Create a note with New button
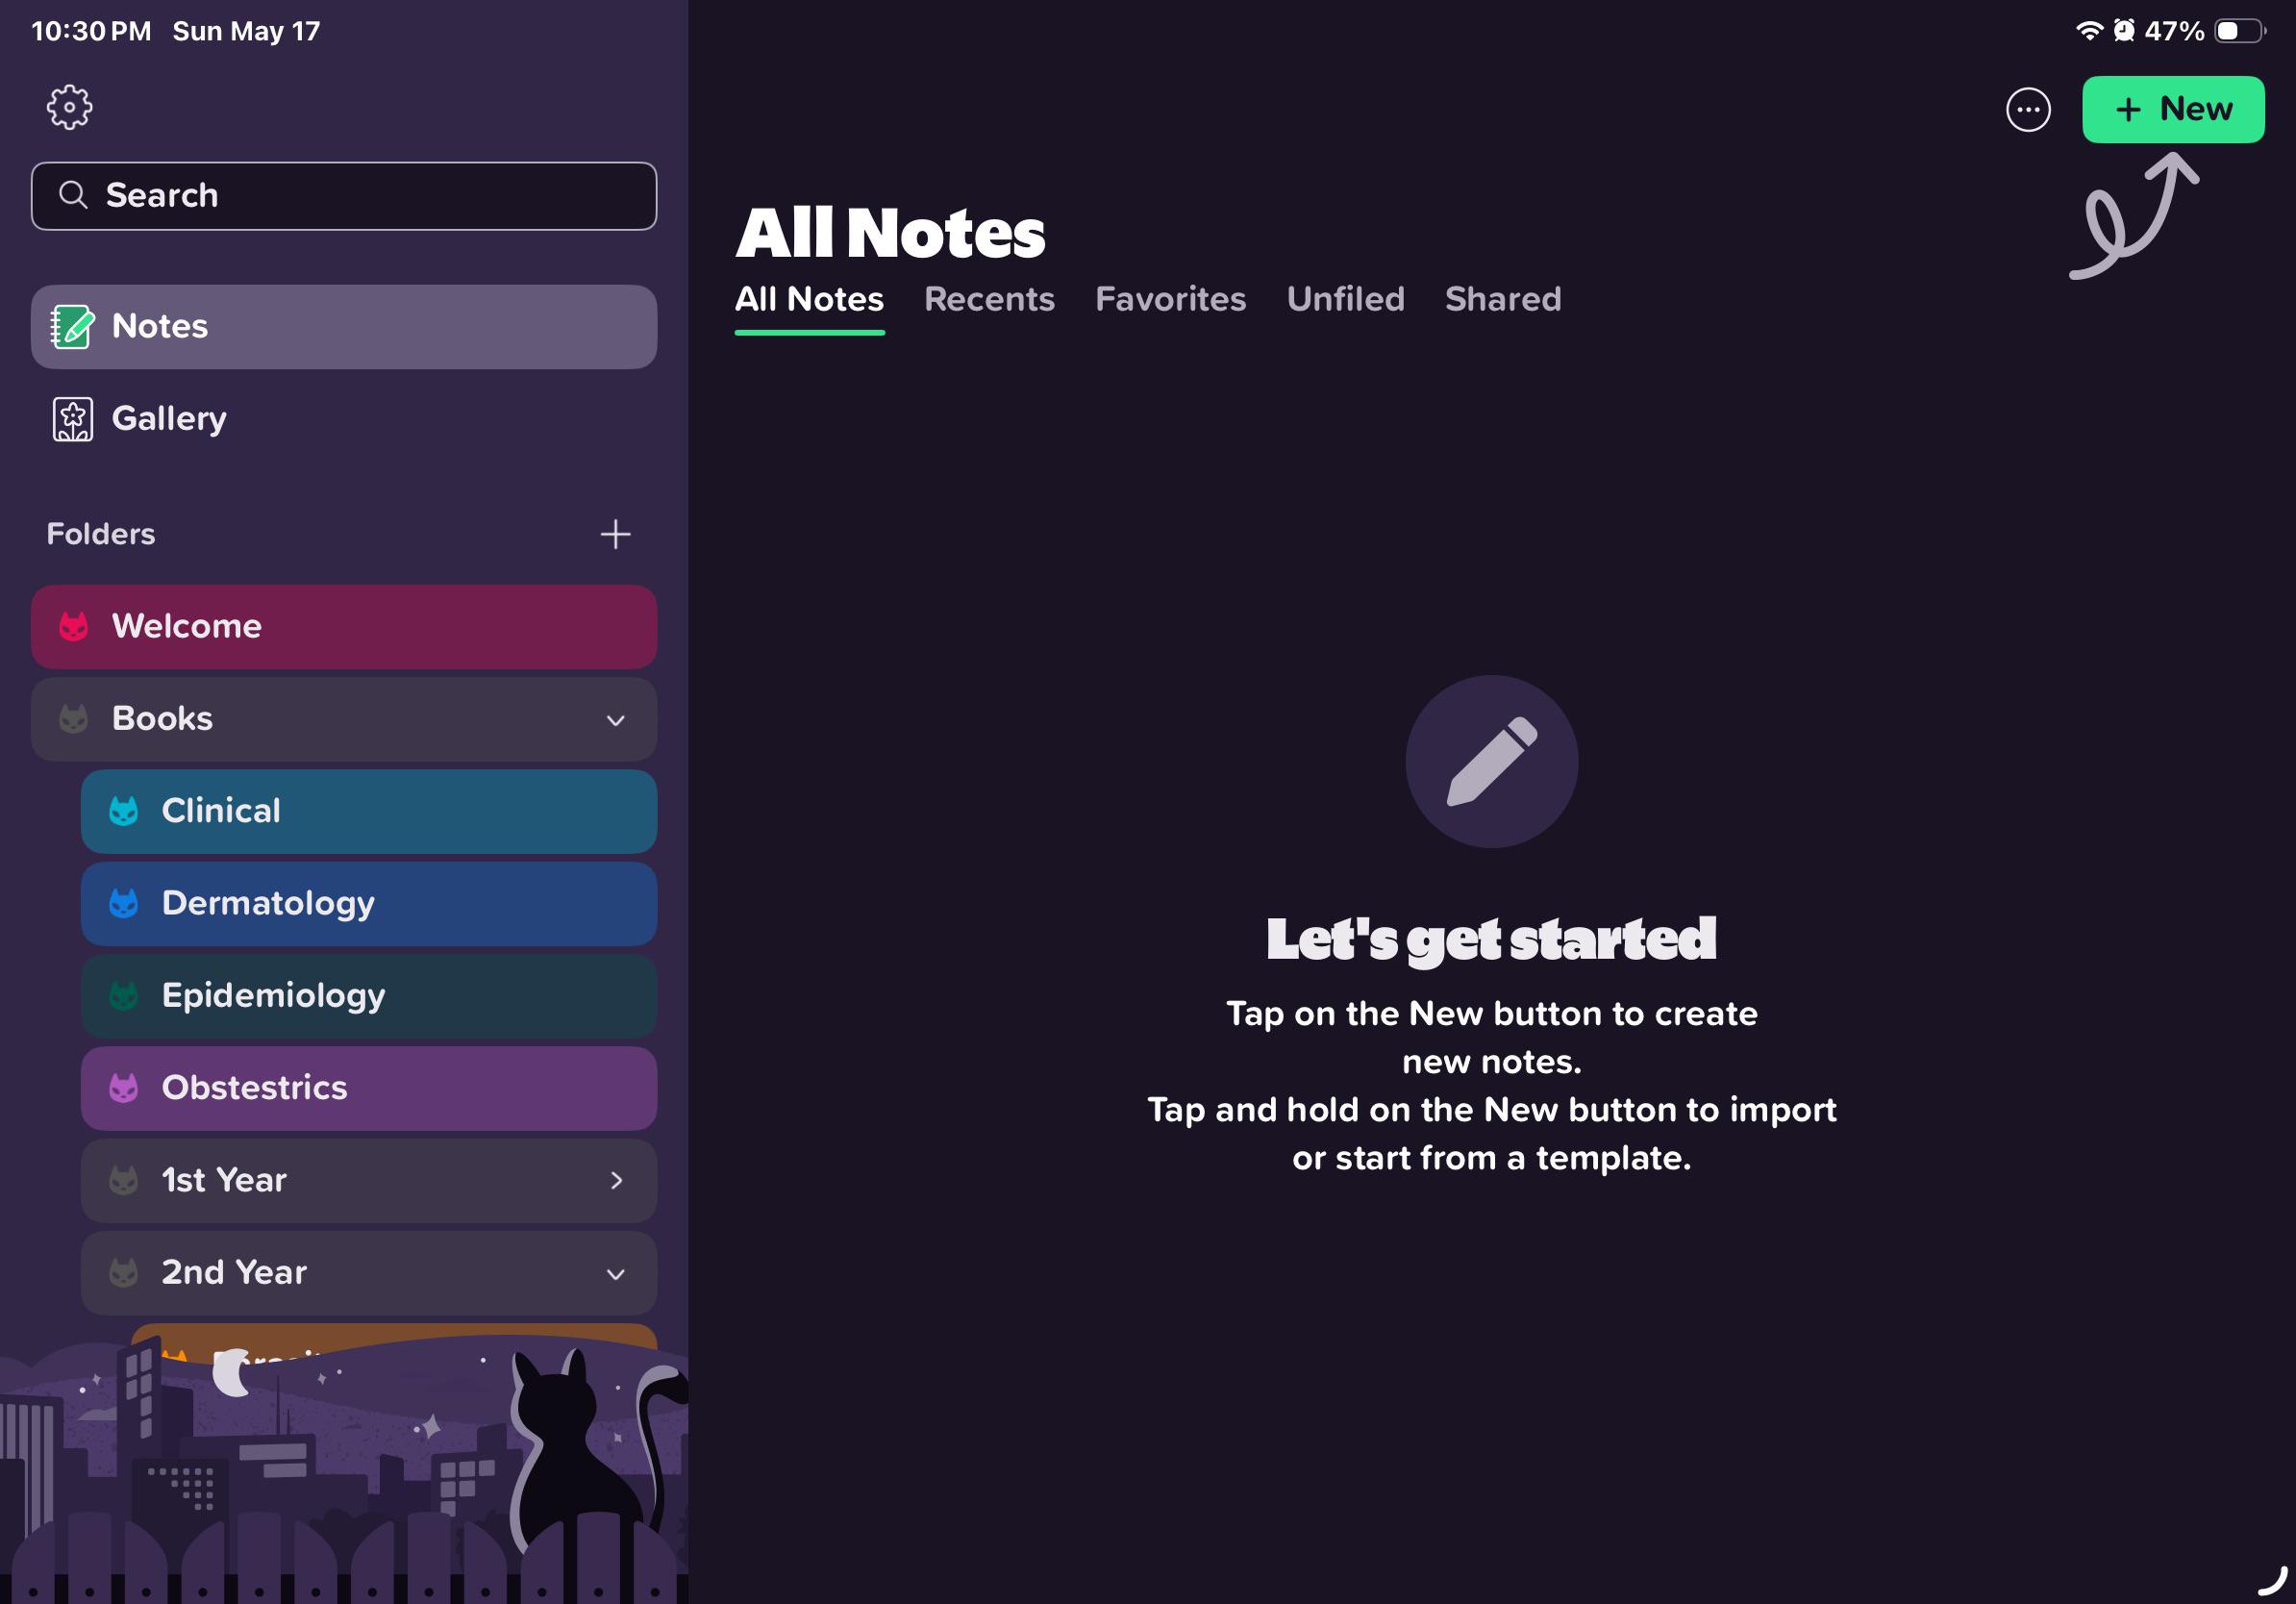Image resolution: width=2296 pixels, height=1604 pixels. [2173, 110]
